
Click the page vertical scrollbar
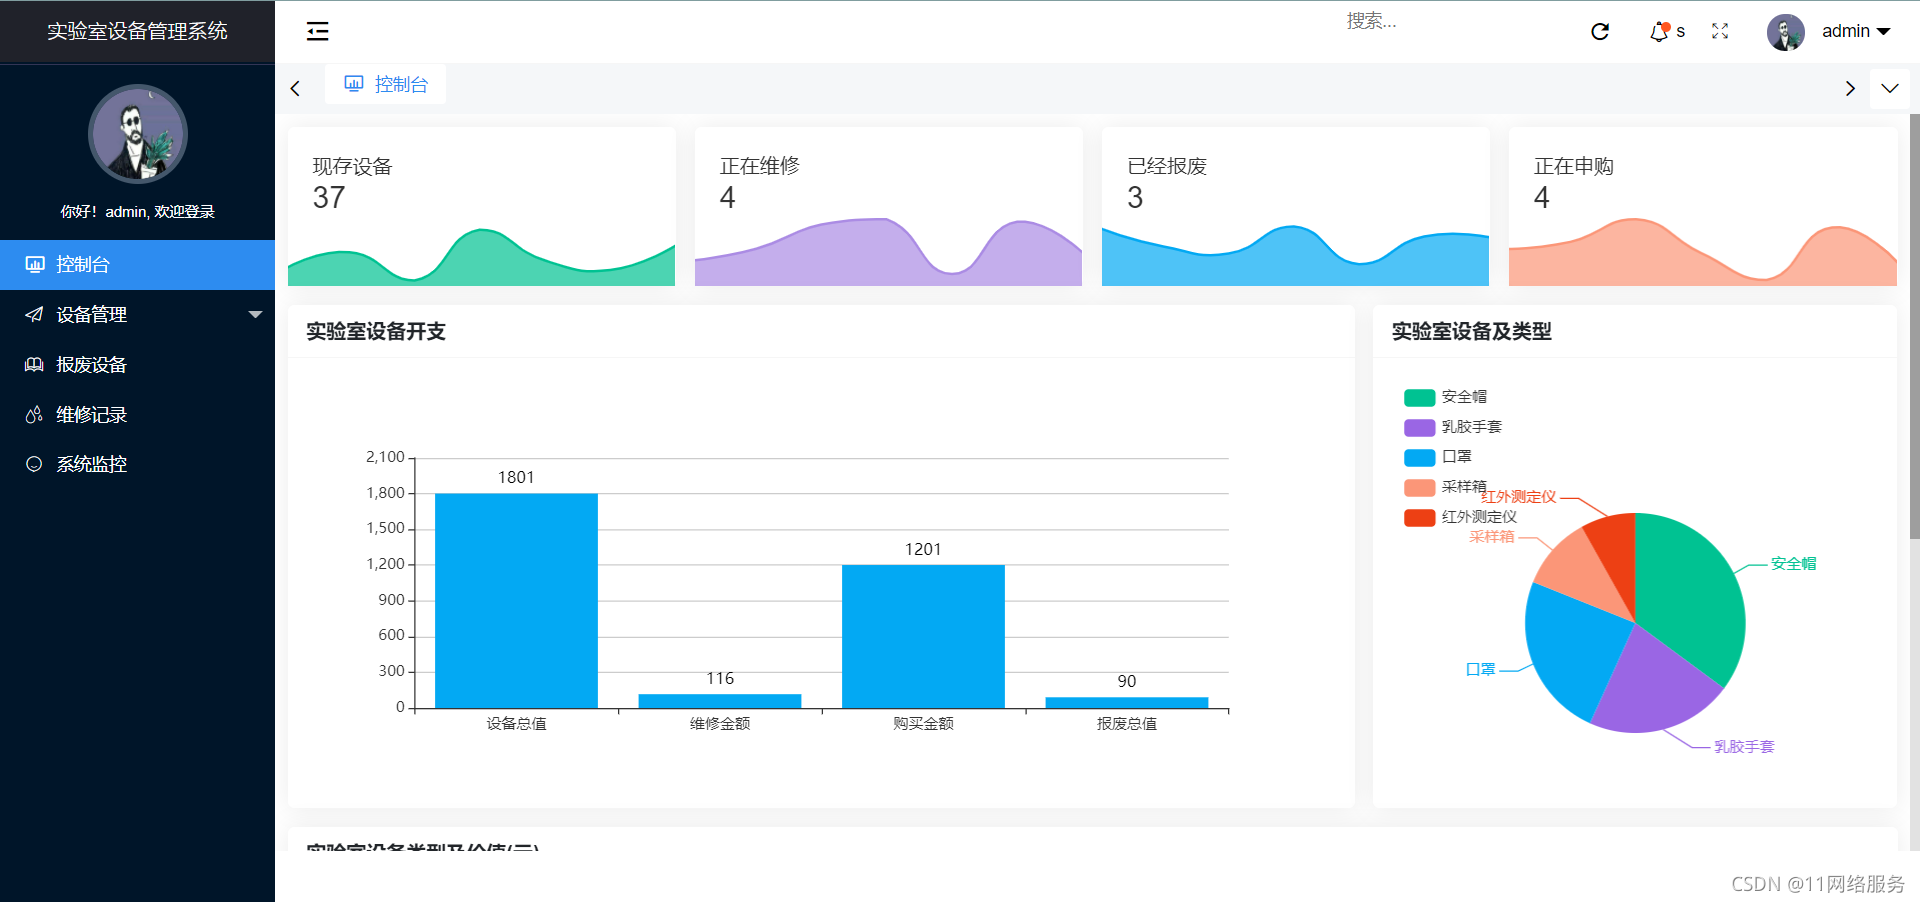coord(1914,325)
